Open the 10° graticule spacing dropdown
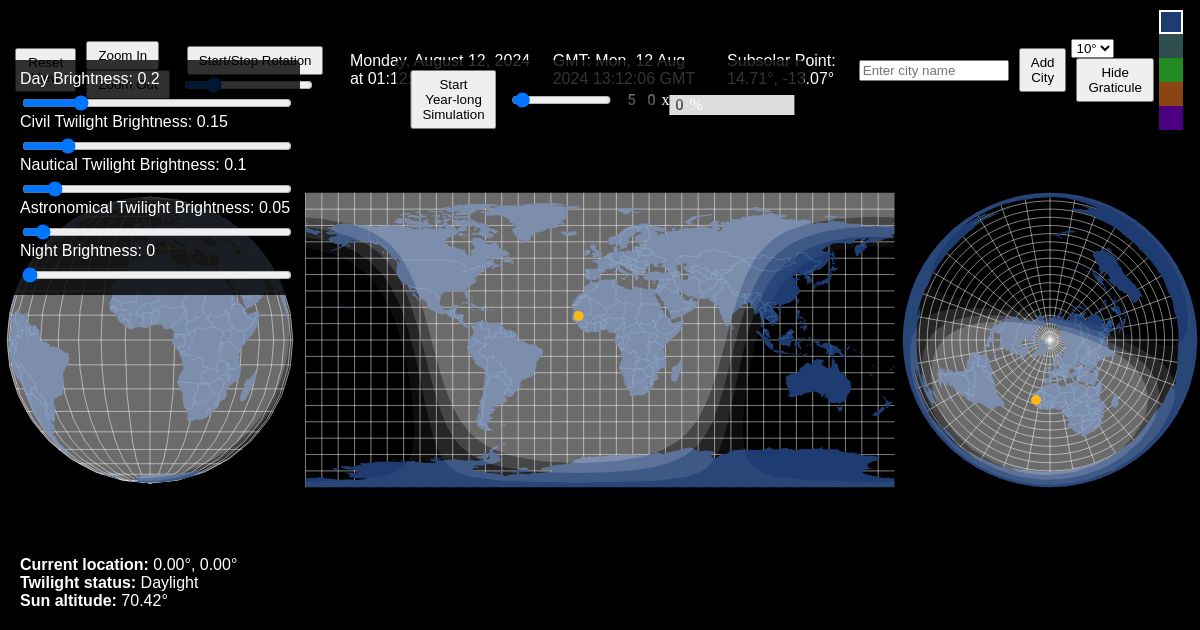The image size is (1200, 630). click(1092, 48)
